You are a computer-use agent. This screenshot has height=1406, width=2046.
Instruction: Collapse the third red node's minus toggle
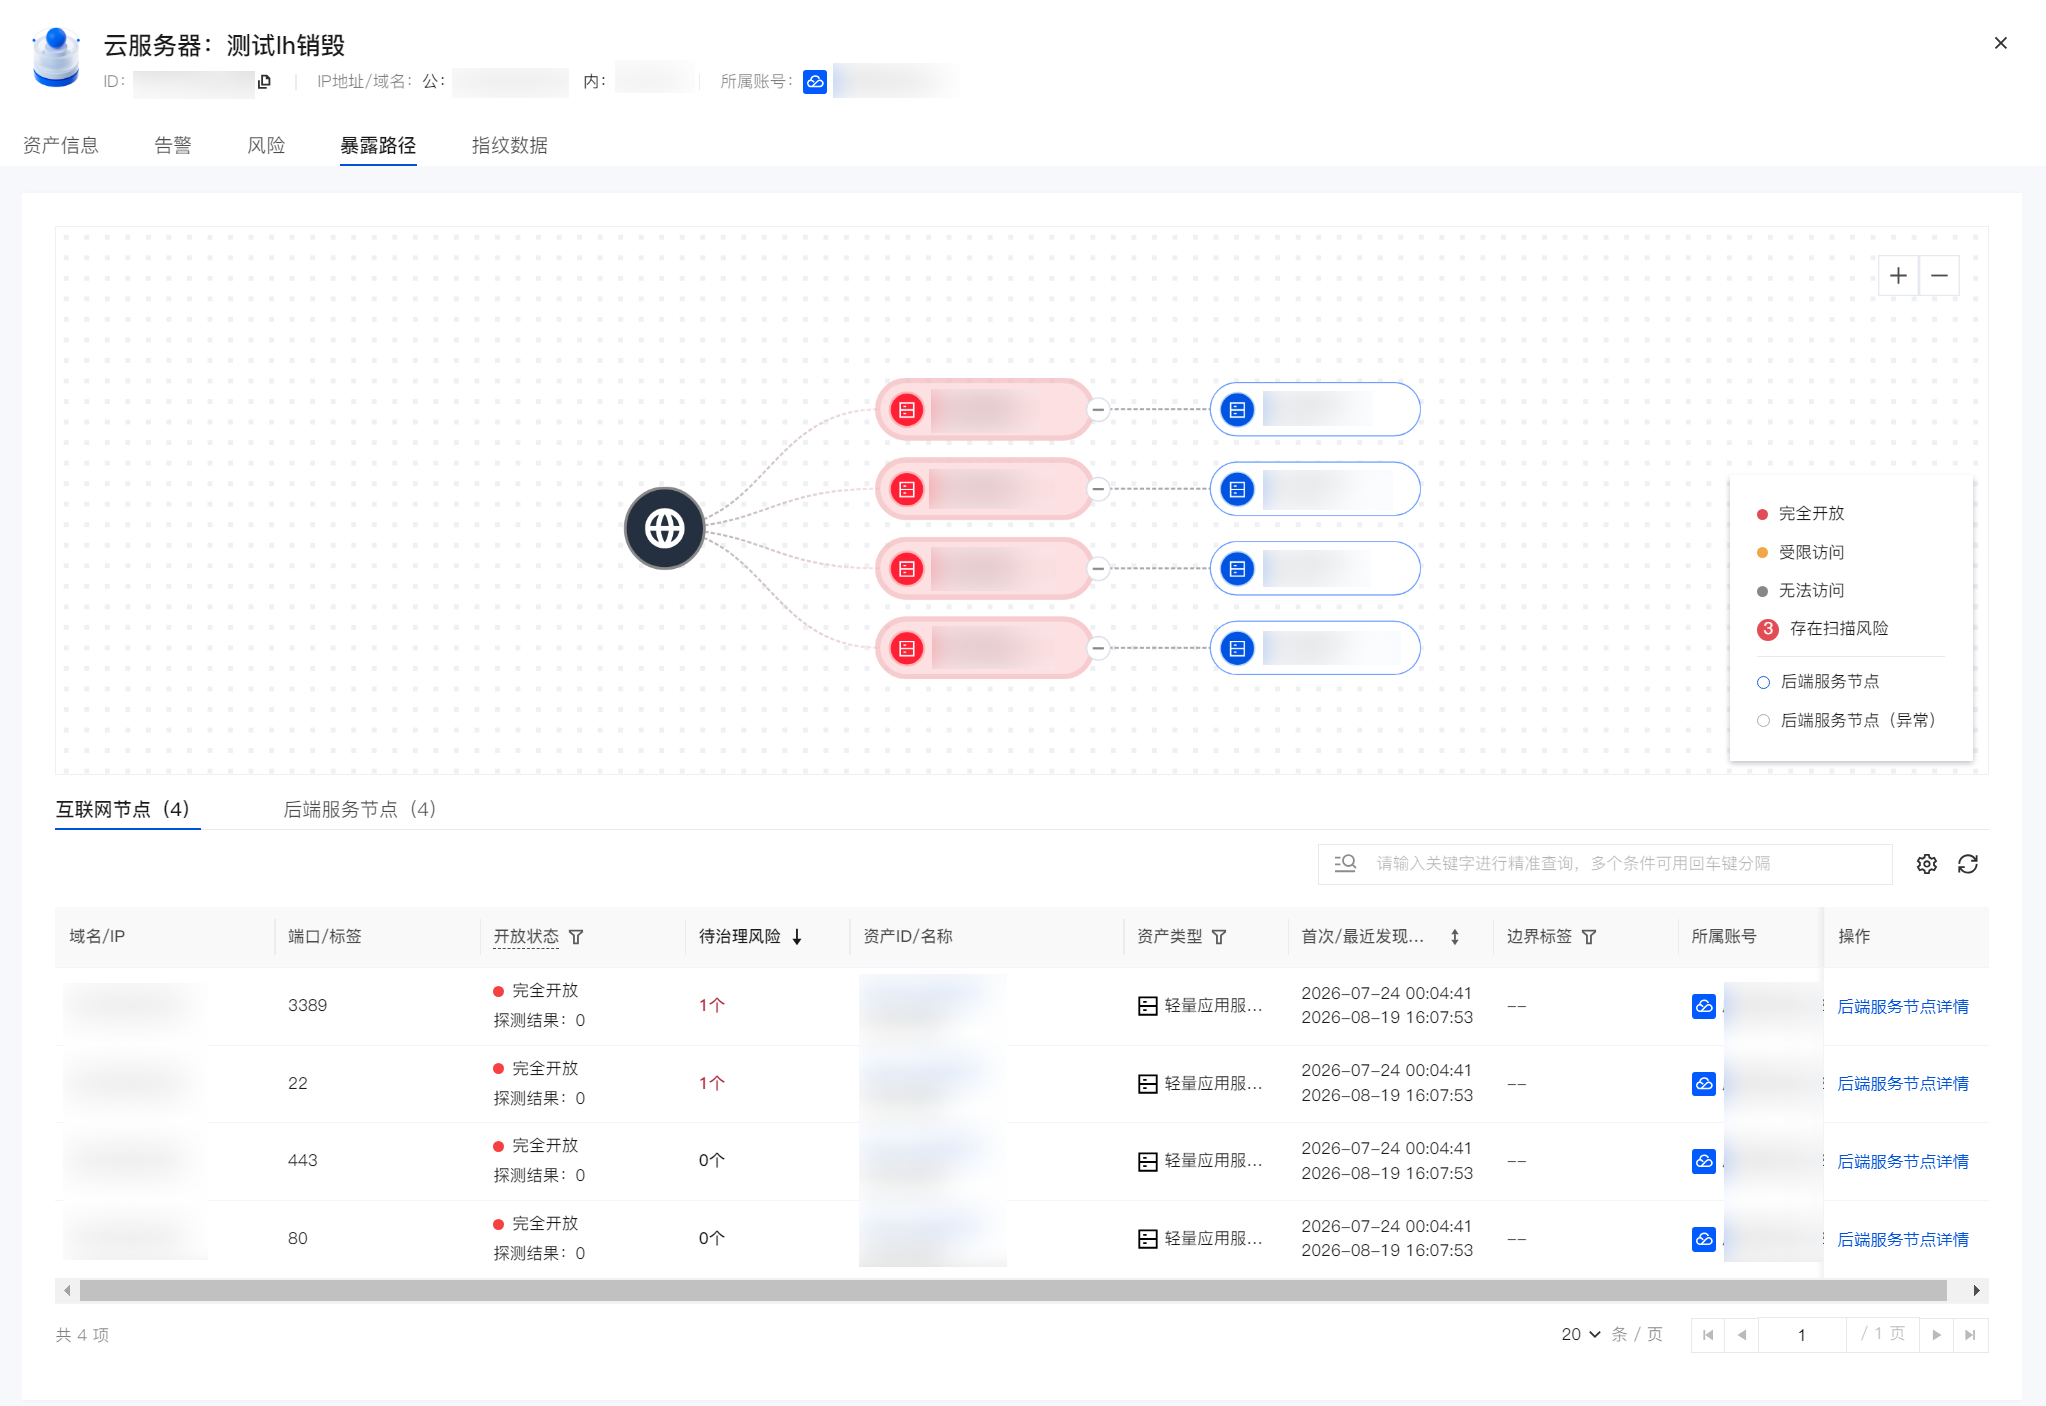point(1098,568)
